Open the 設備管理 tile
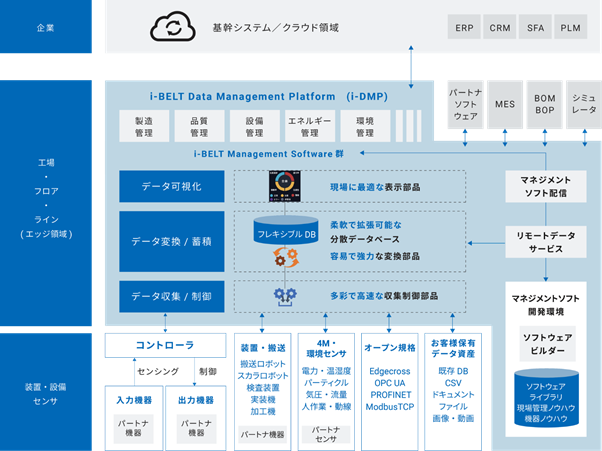This screenshot has width=602, height=451. (255, 126)
